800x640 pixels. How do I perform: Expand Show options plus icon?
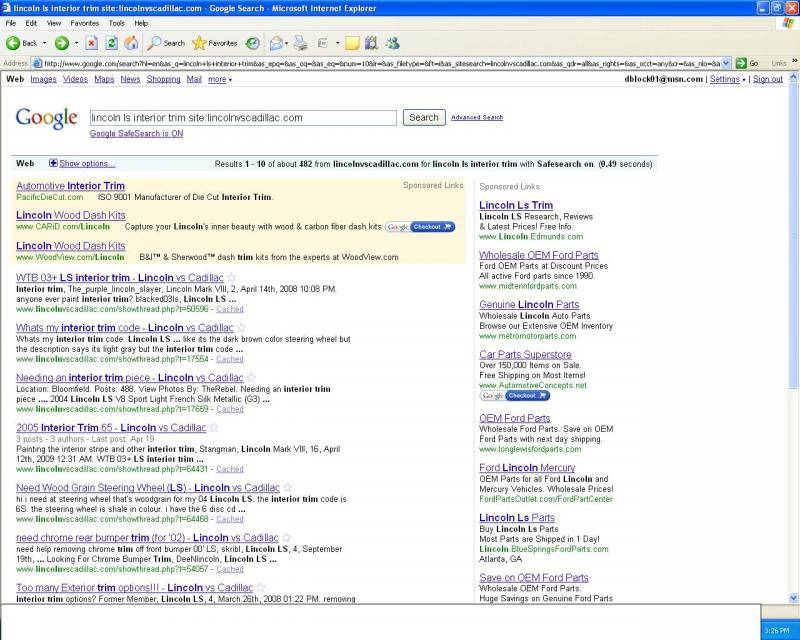click(x=53, y=163)
